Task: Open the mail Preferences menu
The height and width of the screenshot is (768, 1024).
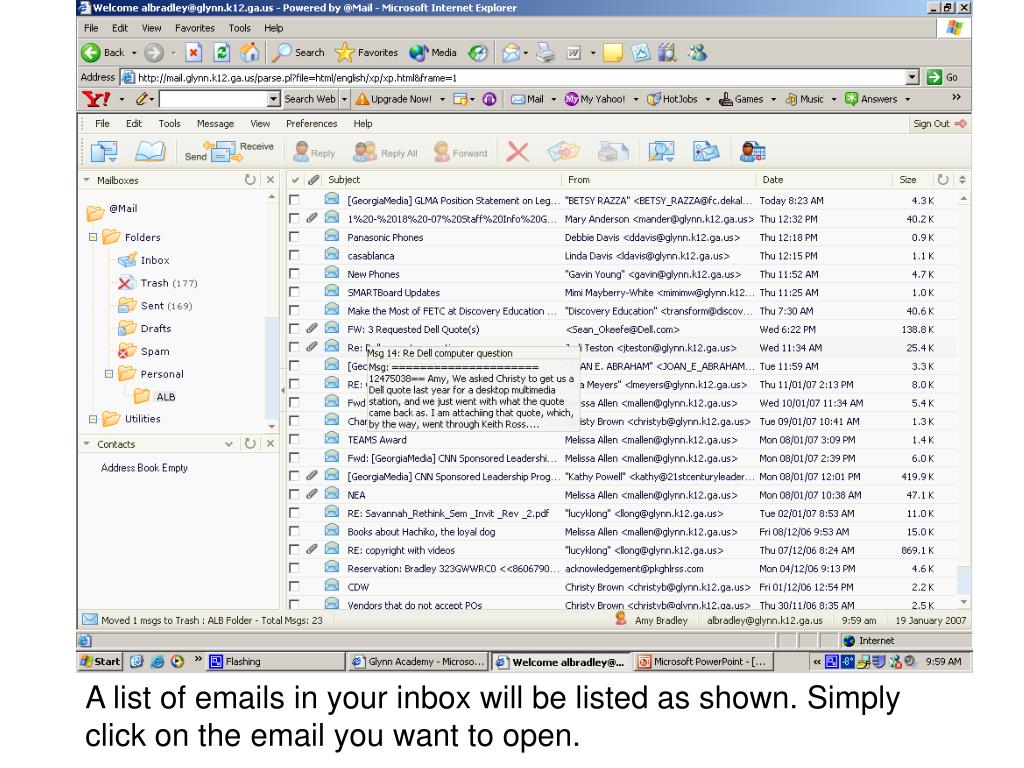Action: tap(312, 123)
